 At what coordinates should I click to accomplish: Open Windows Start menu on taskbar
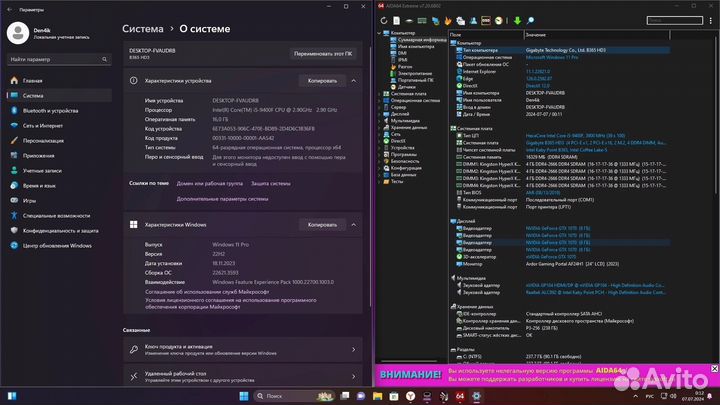[x=244, y=396]
